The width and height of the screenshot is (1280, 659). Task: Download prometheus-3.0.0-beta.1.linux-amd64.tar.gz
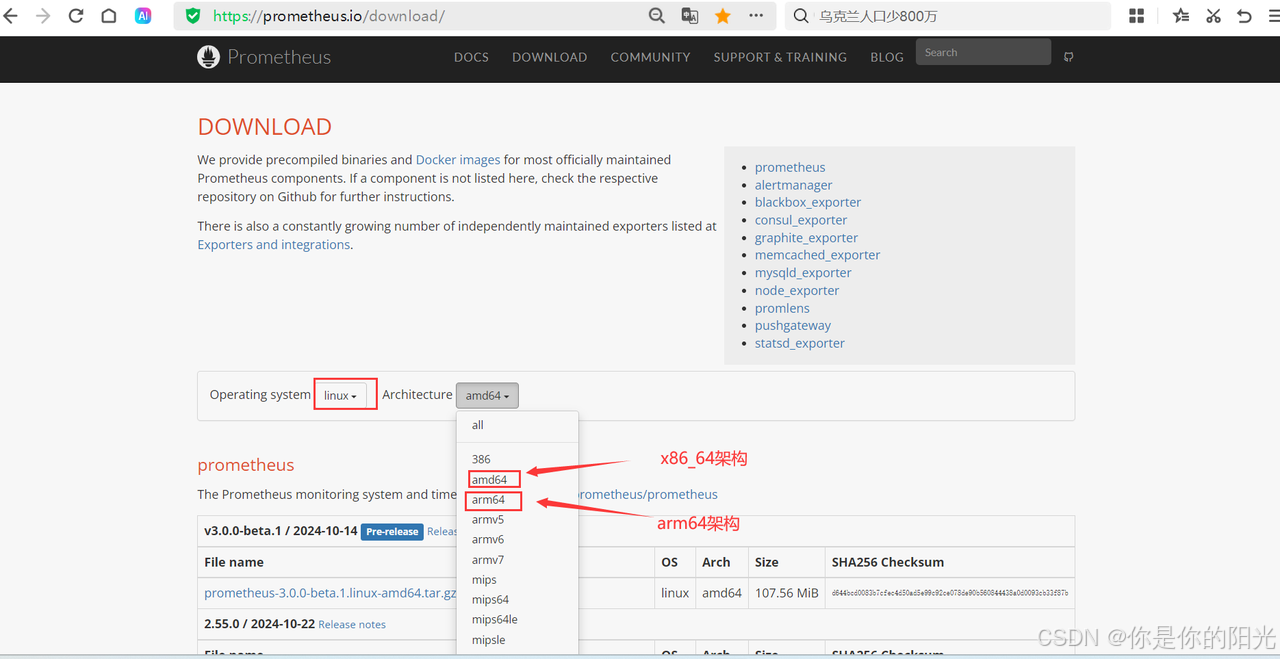coord(330,593)
